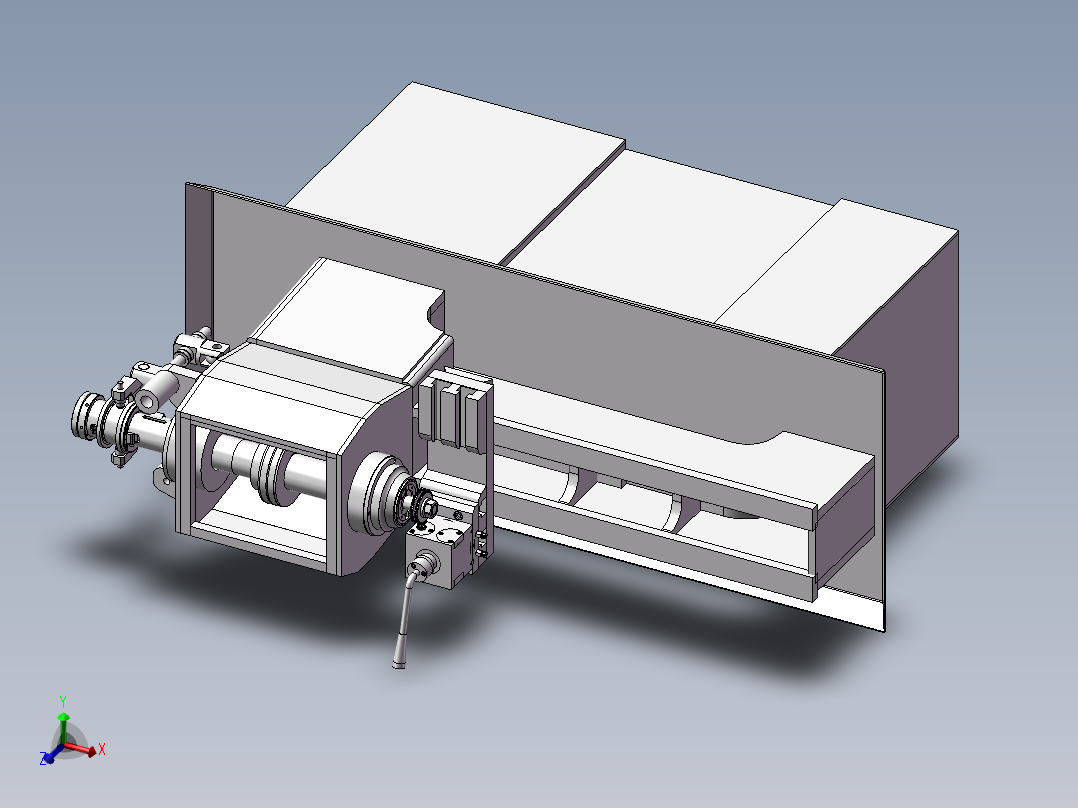
Task: Click the red X axis of the orientation triad
Action: [82, 750]
